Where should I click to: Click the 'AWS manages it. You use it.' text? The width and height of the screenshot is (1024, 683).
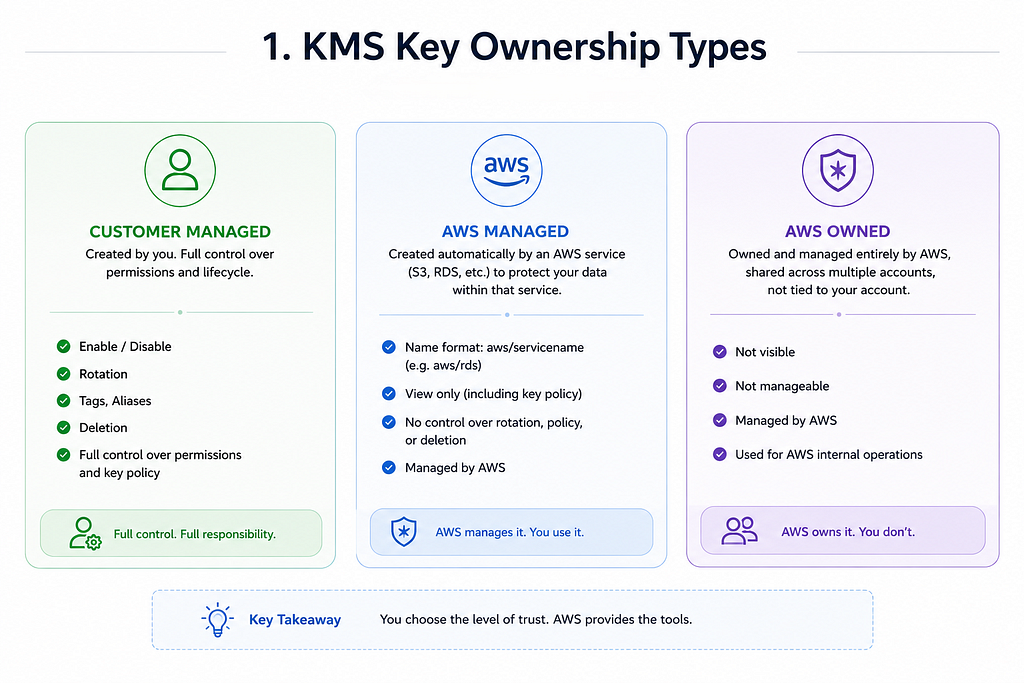510,532
